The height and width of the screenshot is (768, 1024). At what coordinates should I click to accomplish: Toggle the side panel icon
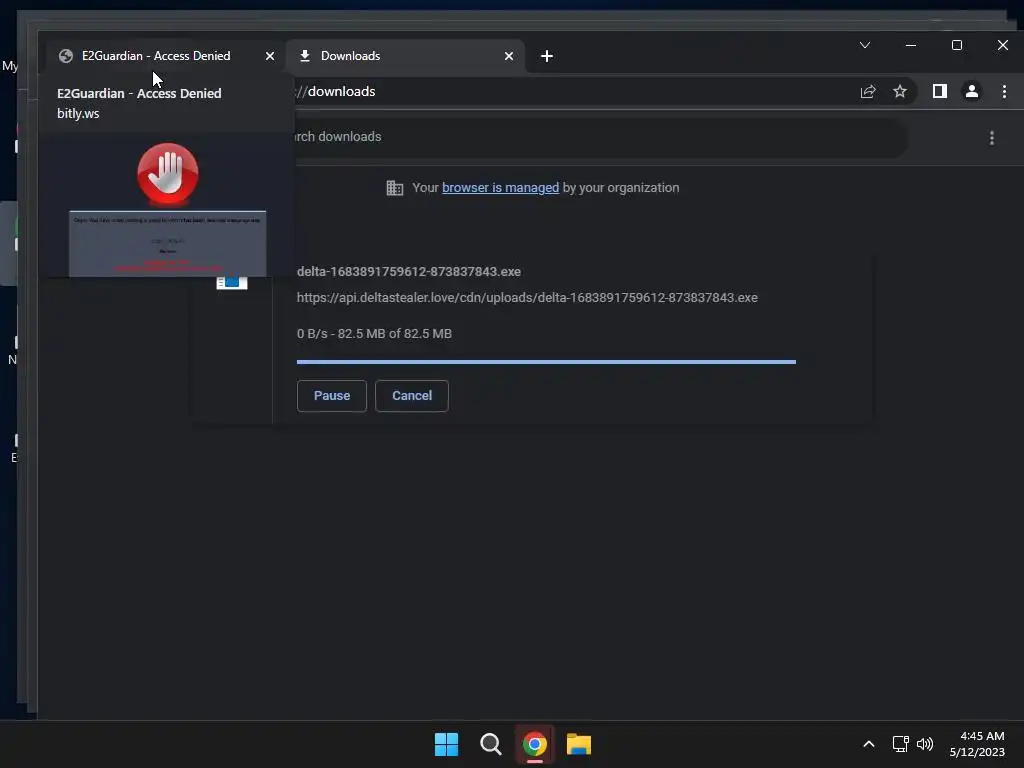[x=940, y=91]
